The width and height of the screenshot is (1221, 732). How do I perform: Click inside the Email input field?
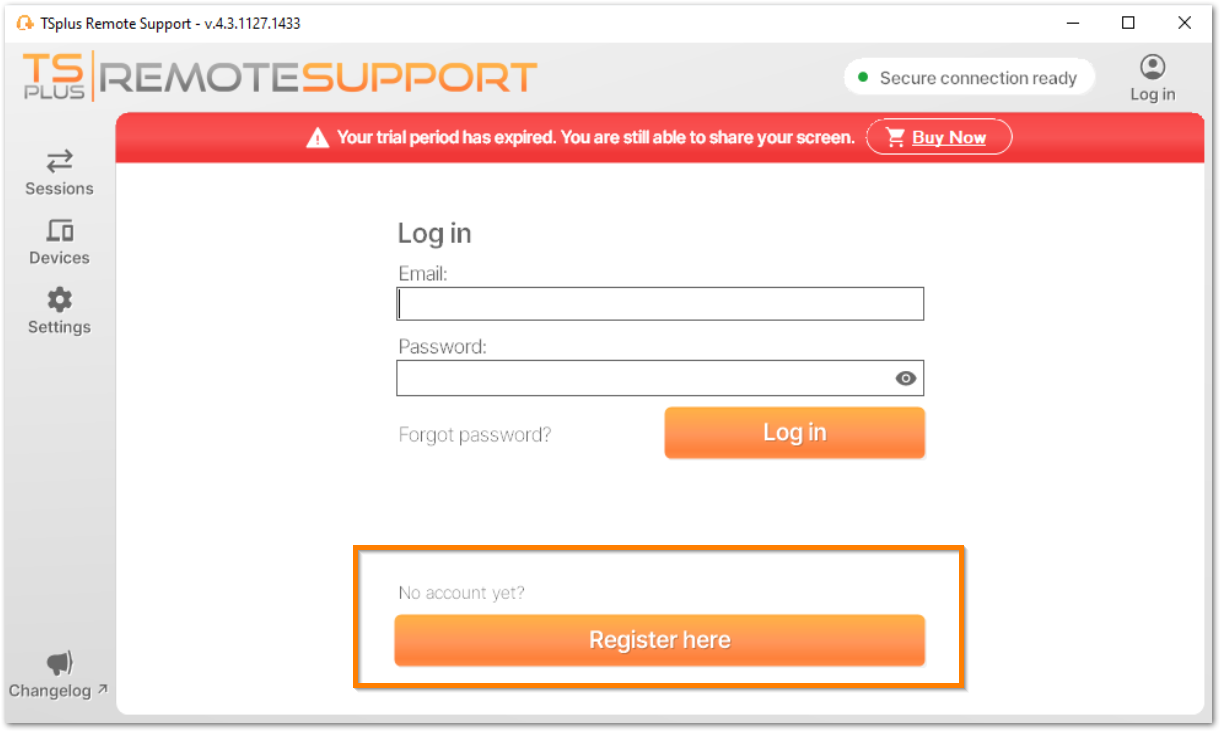(660, 303)
